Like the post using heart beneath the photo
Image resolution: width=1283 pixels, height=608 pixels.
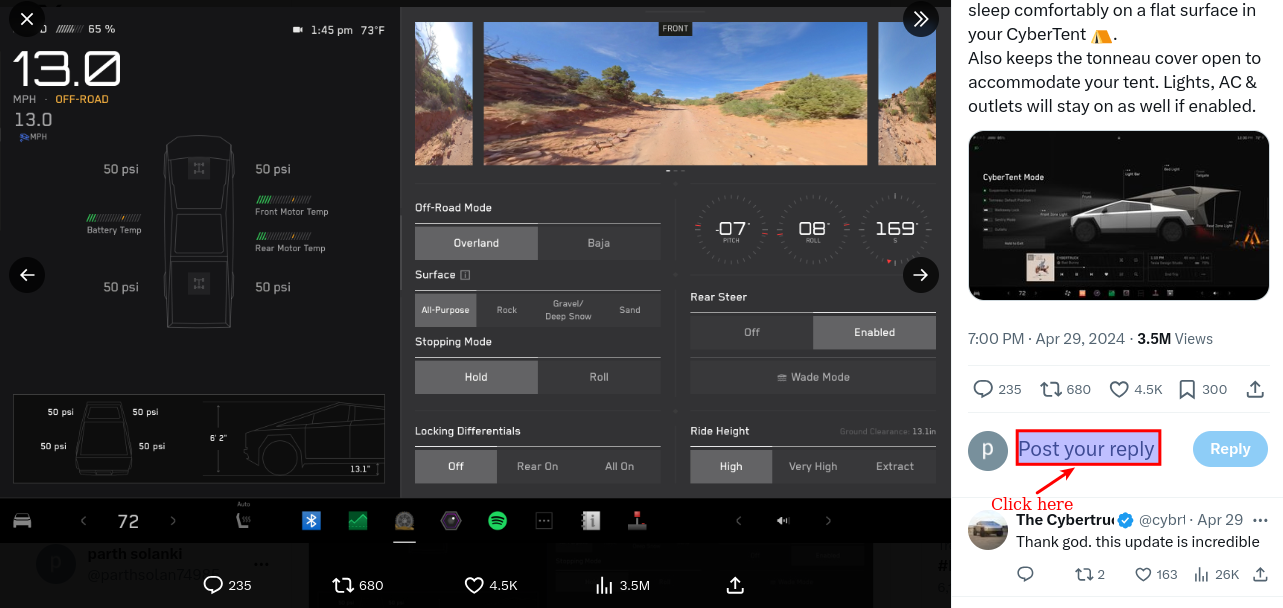[474, 585]
